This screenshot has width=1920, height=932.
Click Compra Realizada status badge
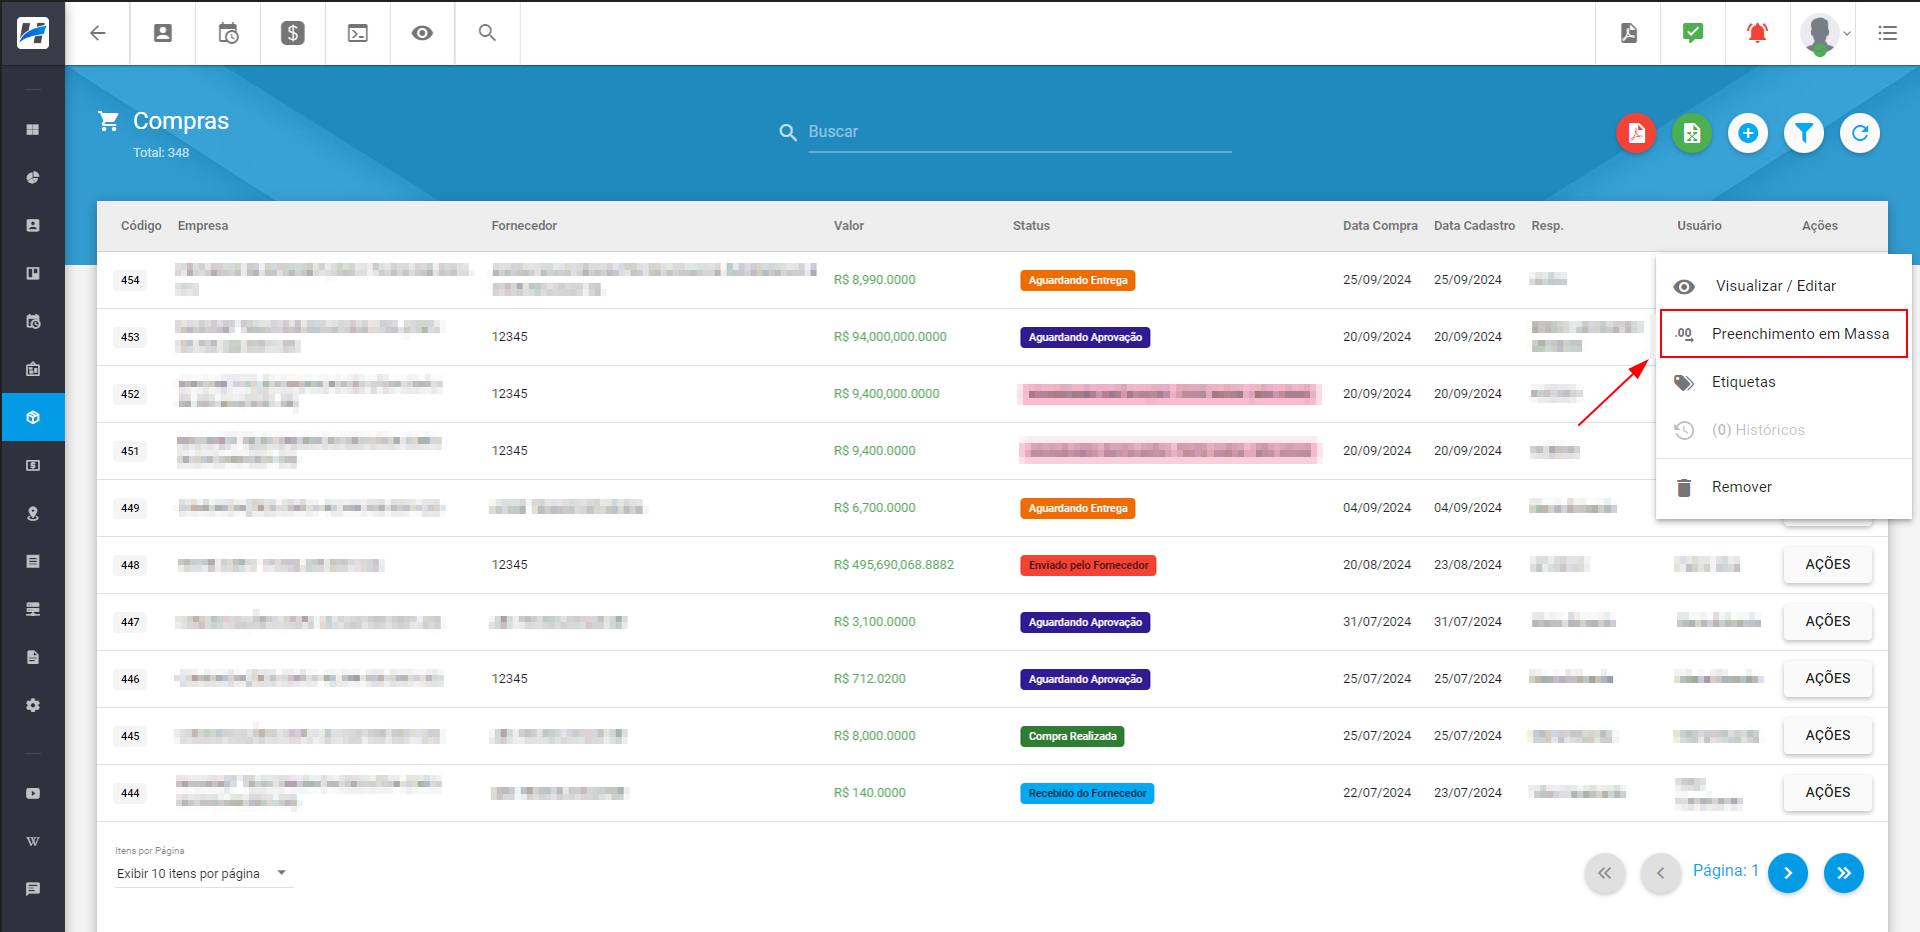coord(1072,737)
